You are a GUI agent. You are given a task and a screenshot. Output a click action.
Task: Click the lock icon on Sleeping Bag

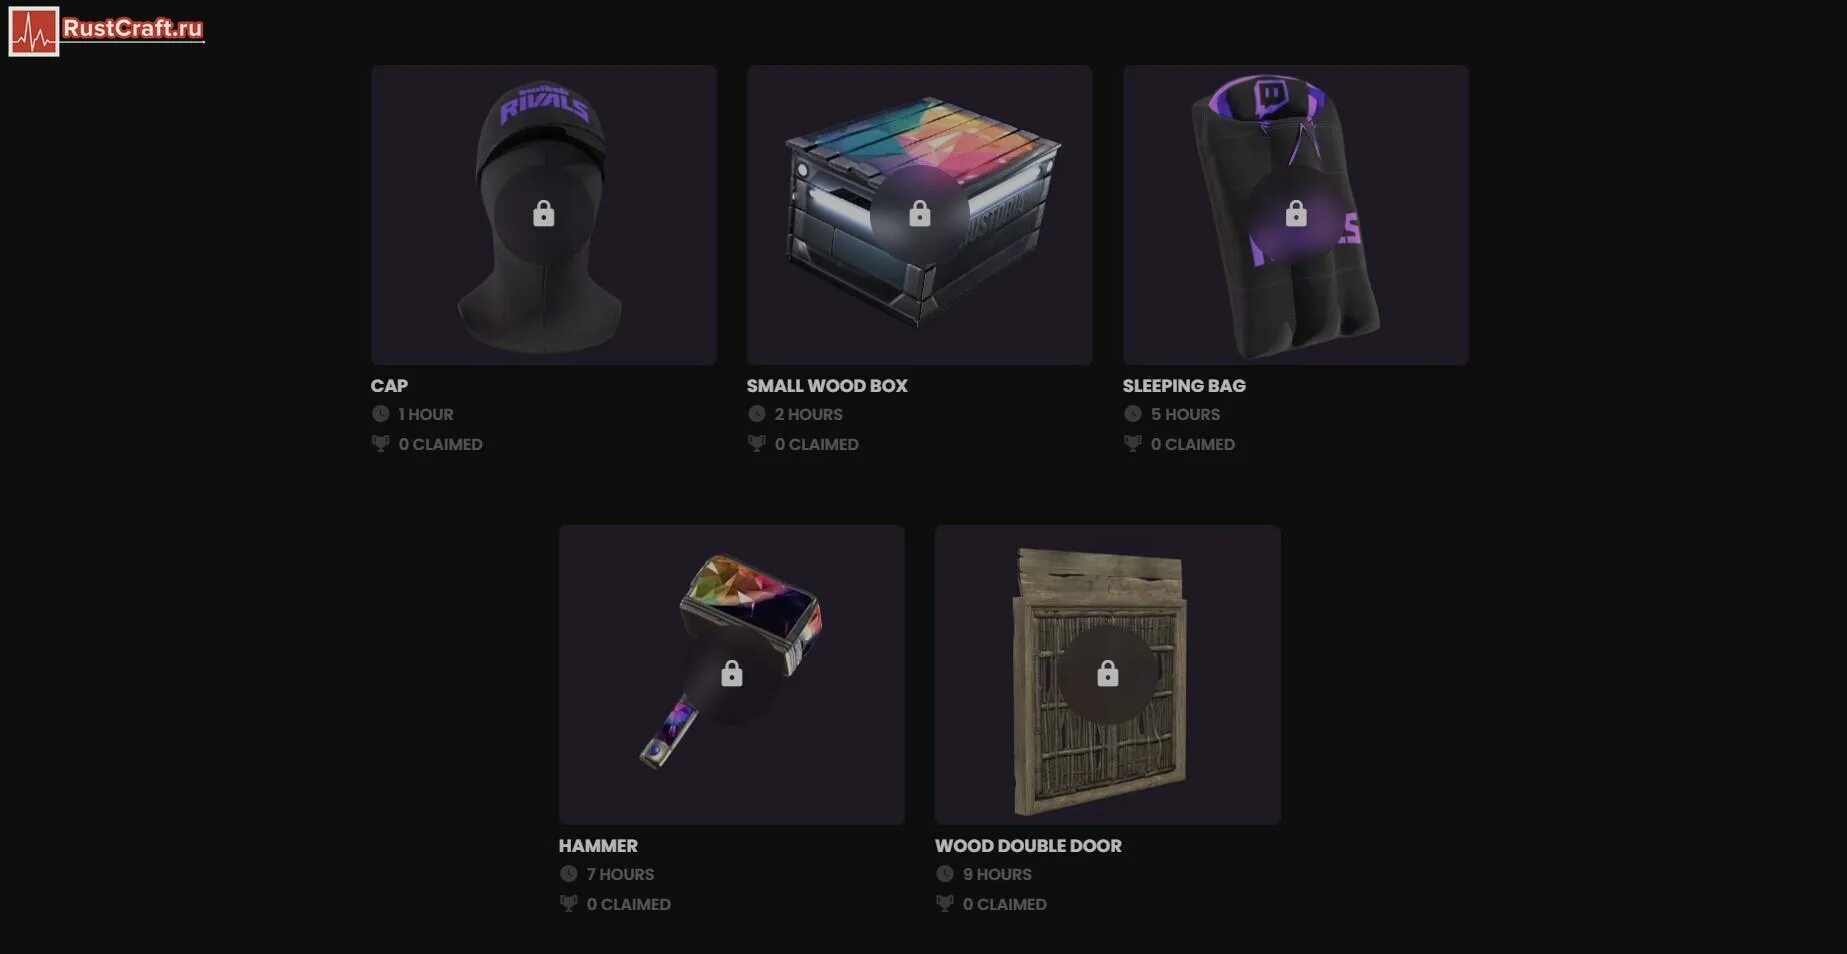(1295, 214)
